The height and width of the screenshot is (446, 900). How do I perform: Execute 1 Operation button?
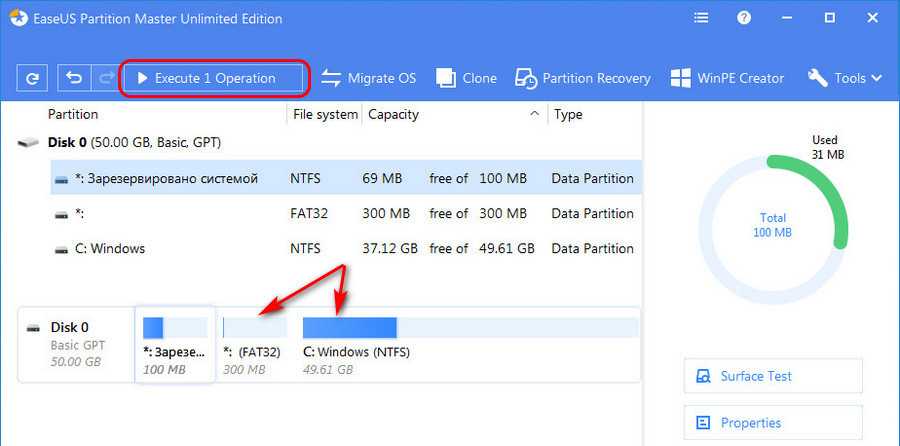pyautogui.click(x=214, y=78)
